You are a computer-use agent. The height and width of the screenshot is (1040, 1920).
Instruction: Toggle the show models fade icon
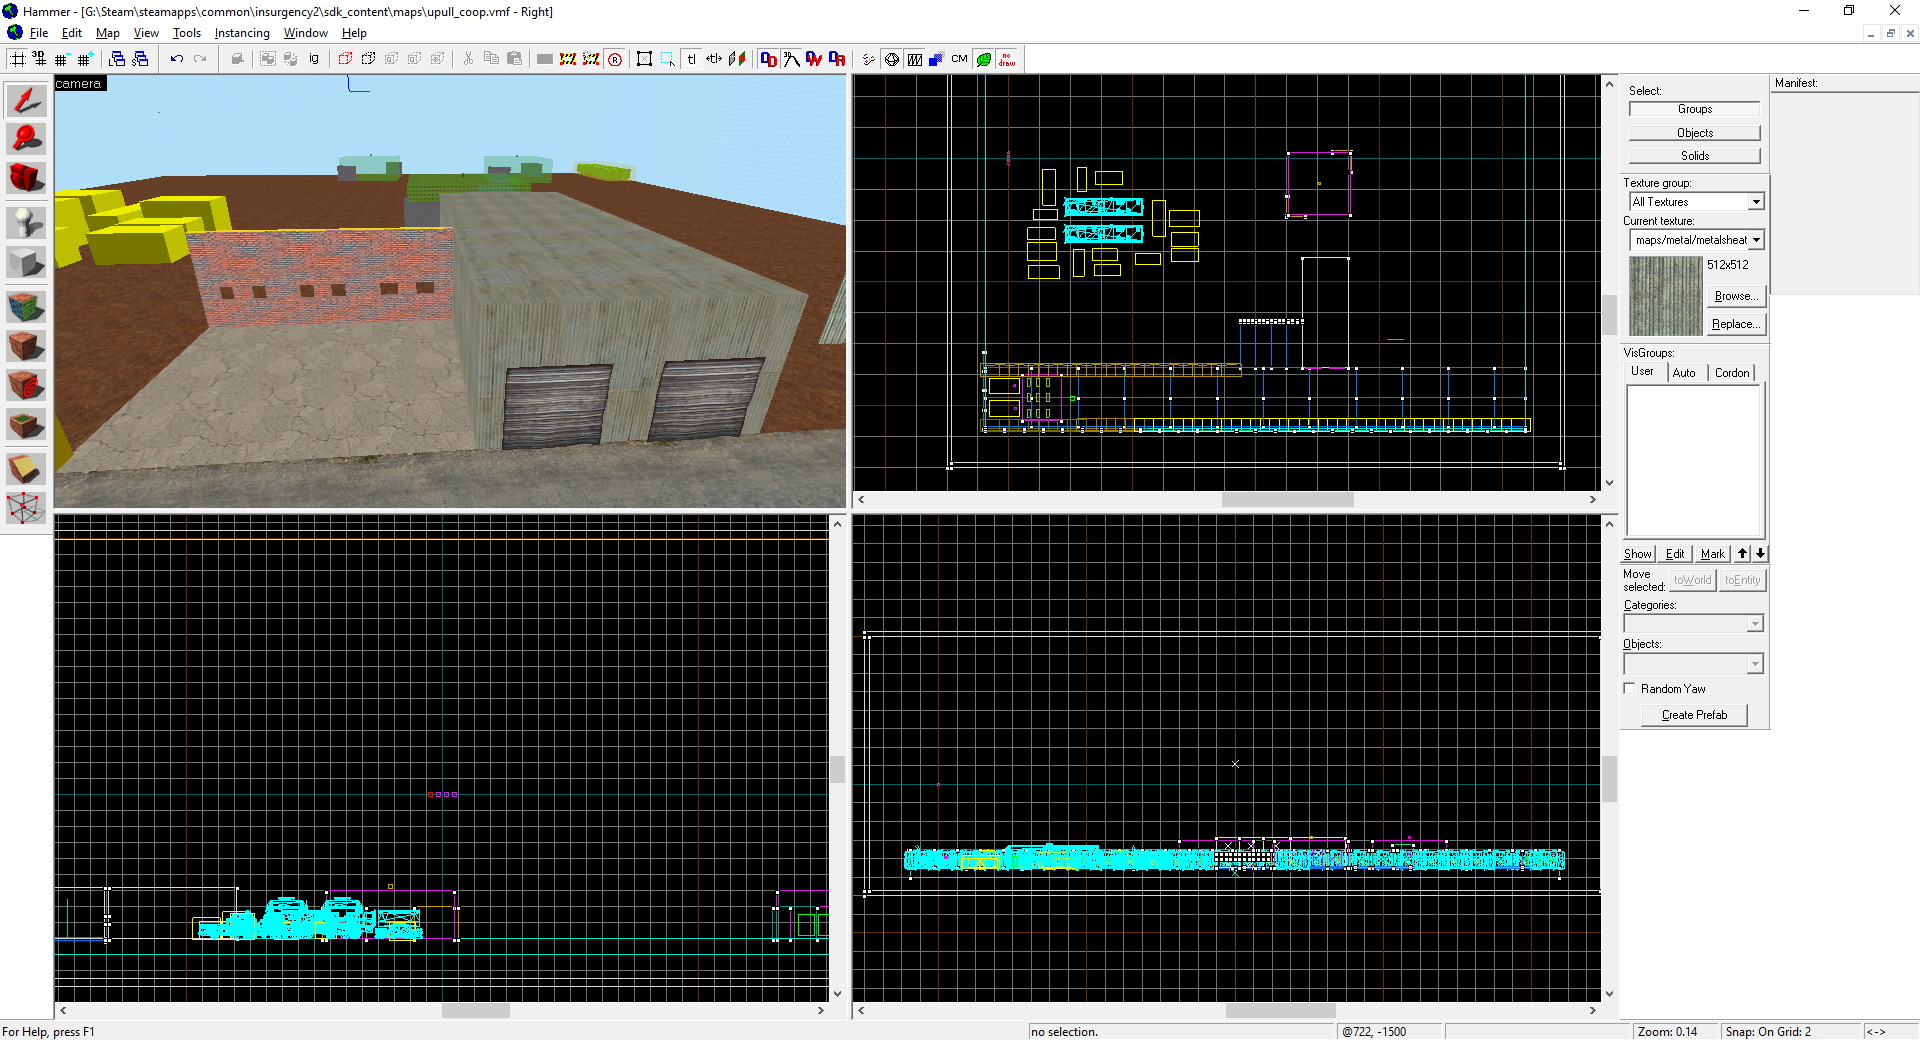(936, 59)
